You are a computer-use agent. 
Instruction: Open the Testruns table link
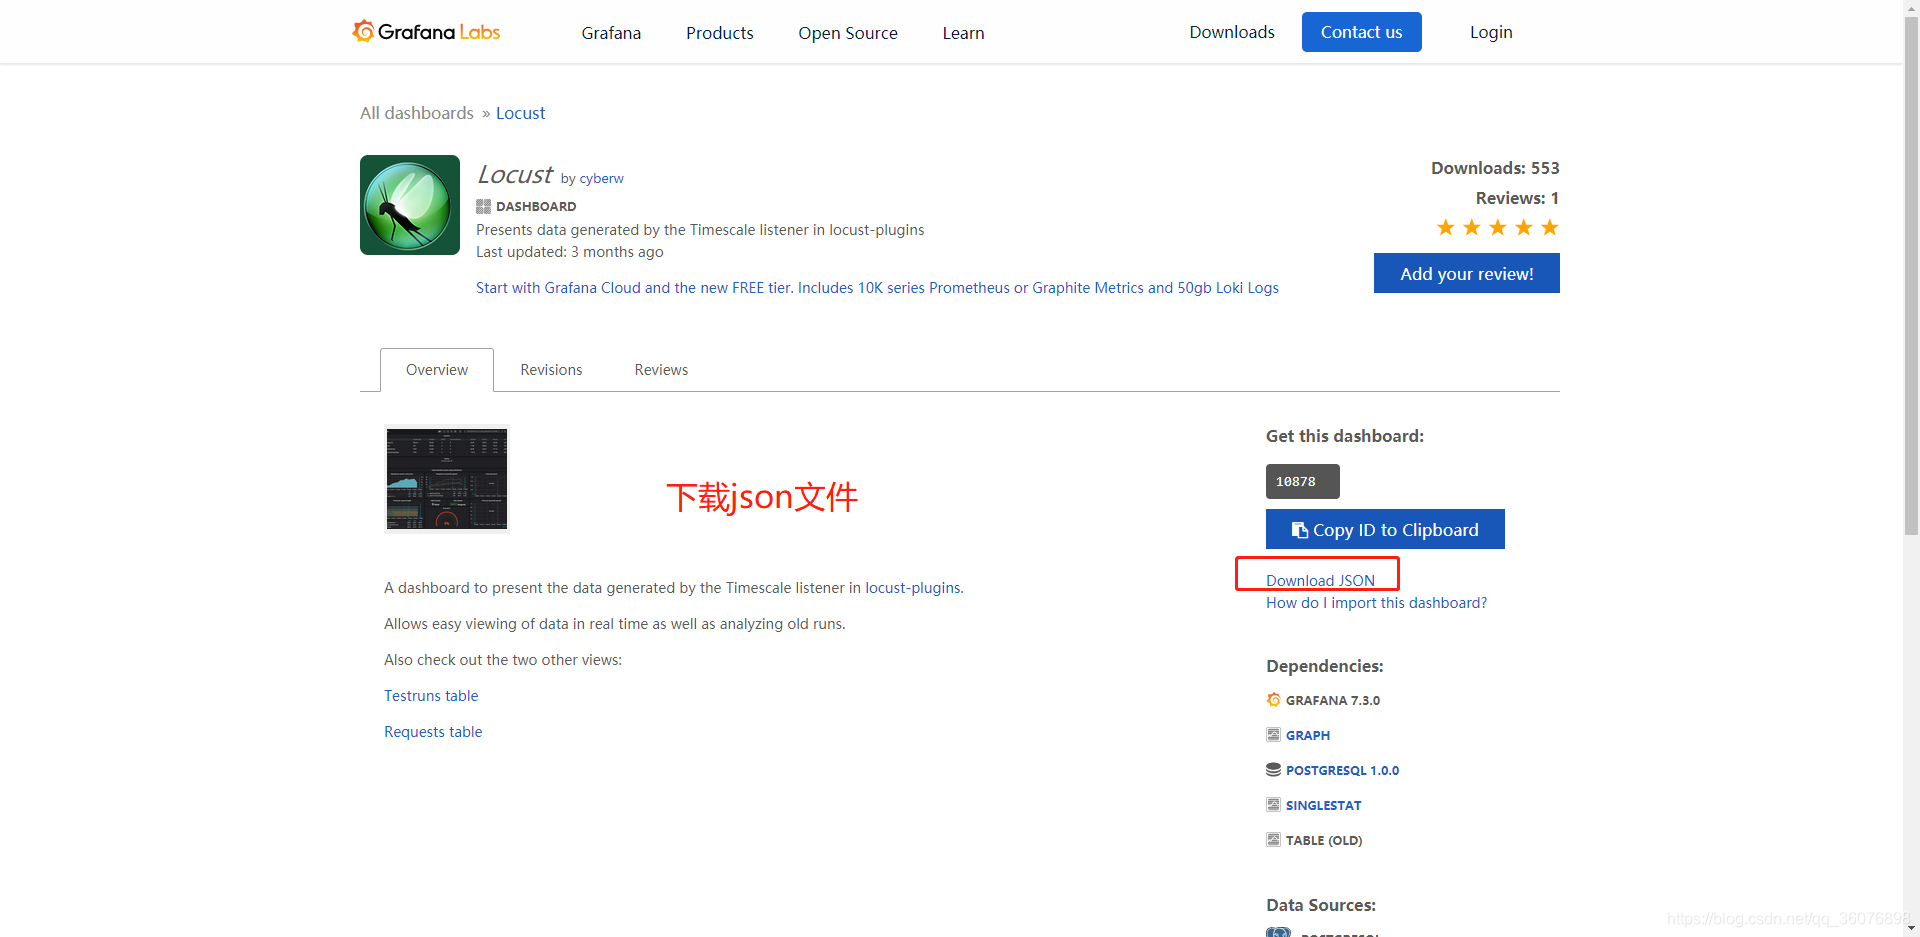tap(431, 696)
